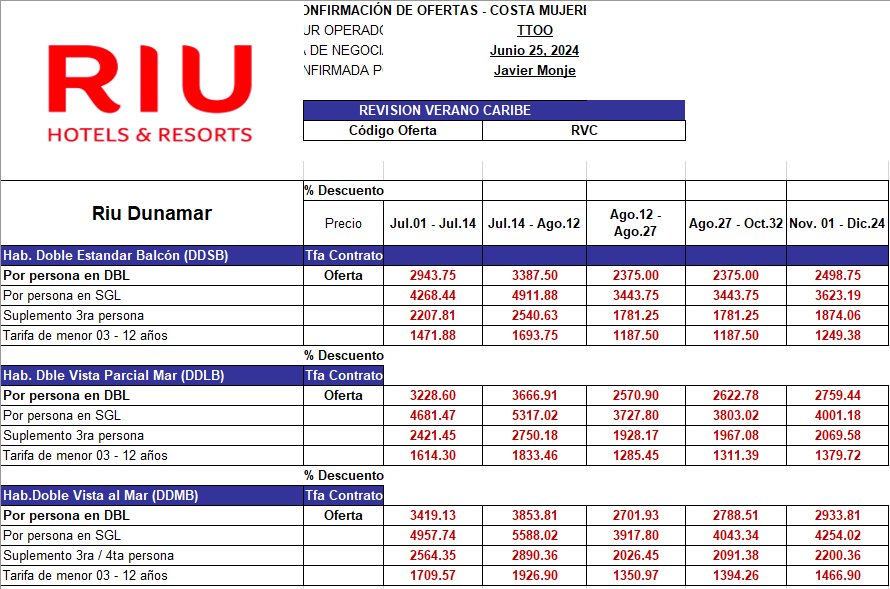Select price 2498.75 cell
890x589 pixels.
837,276
